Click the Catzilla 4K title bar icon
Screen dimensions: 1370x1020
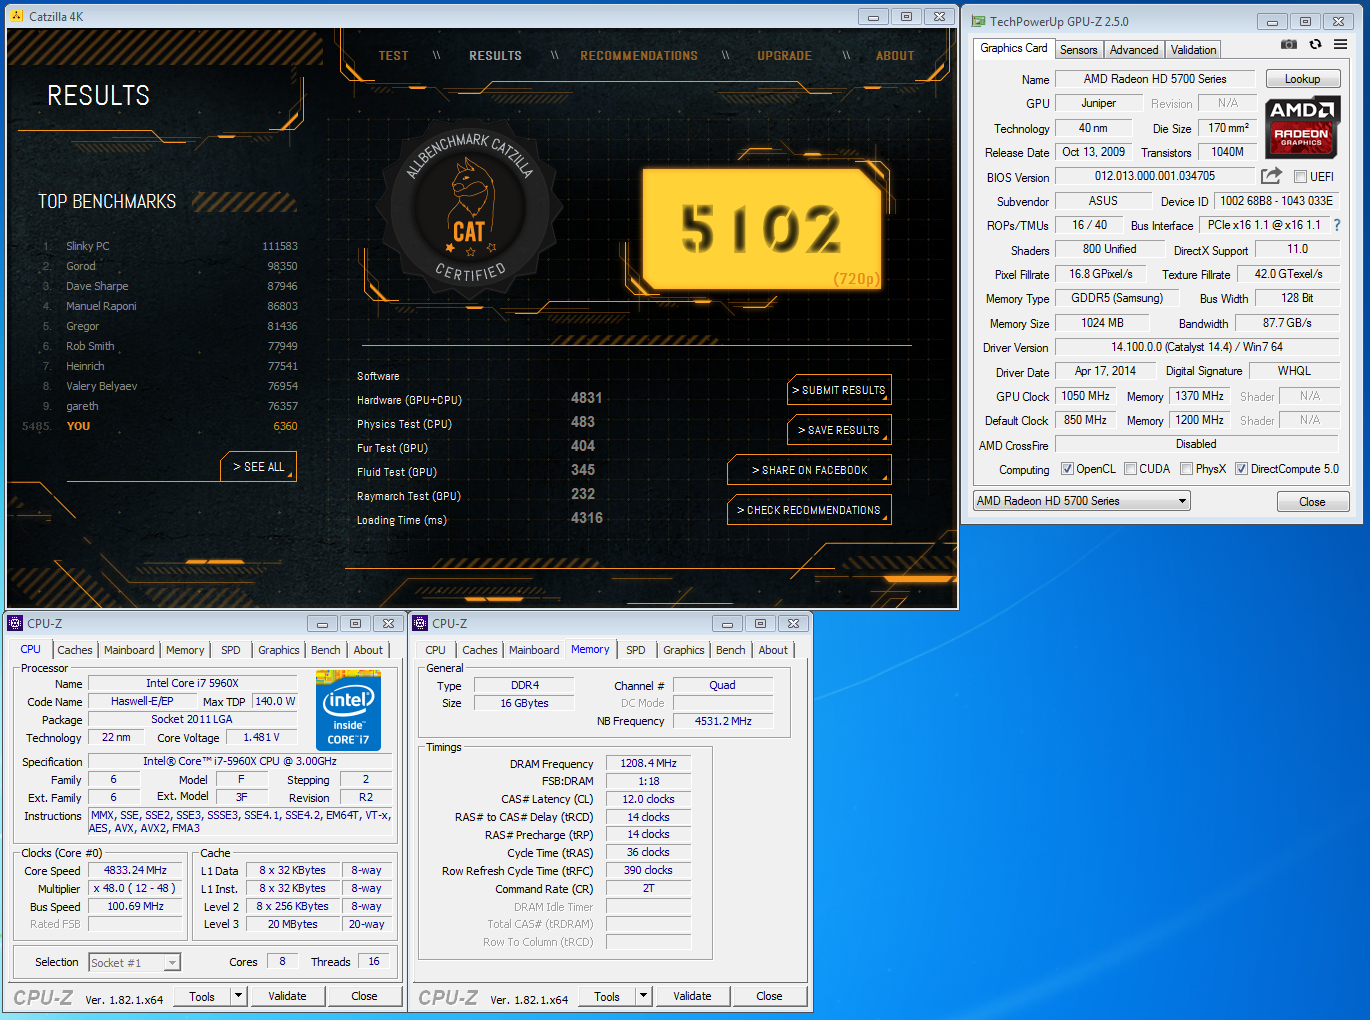16,16
